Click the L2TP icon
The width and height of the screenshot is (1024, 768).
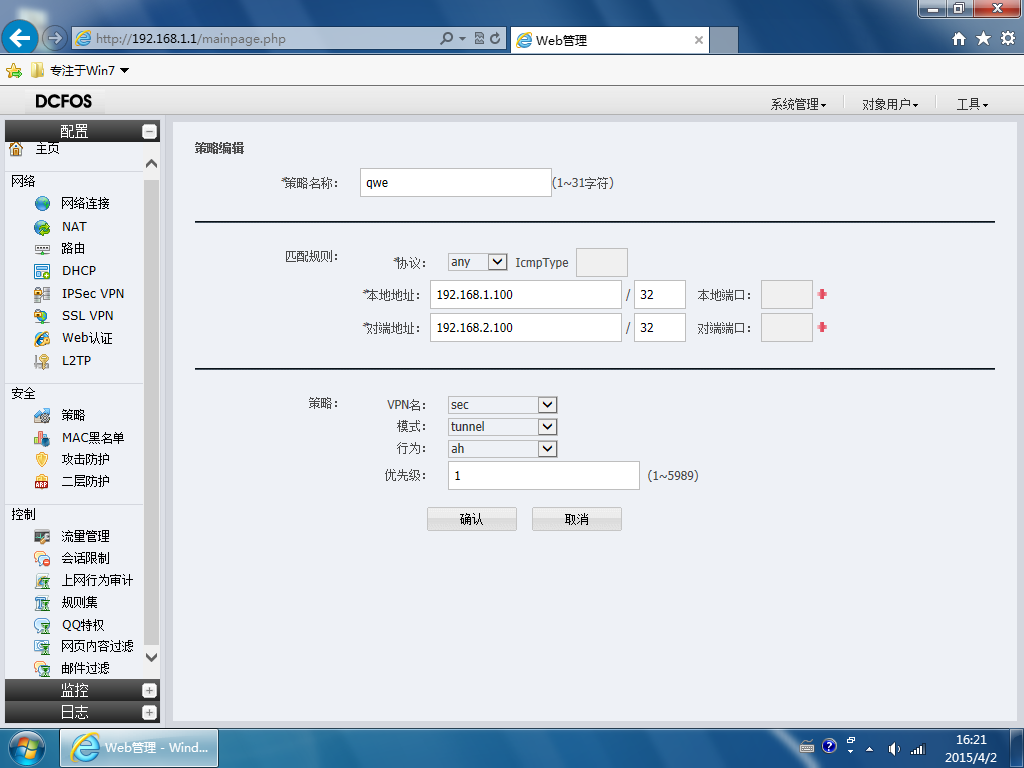(42, 361)
